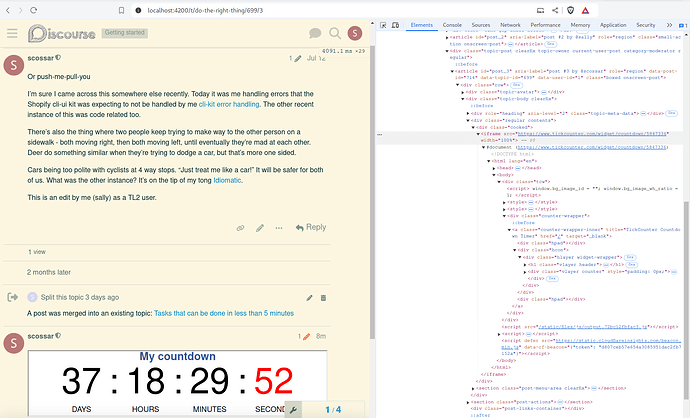Switch to the Memory tab
The image size is (690, 418).
[x=580, y=25]
